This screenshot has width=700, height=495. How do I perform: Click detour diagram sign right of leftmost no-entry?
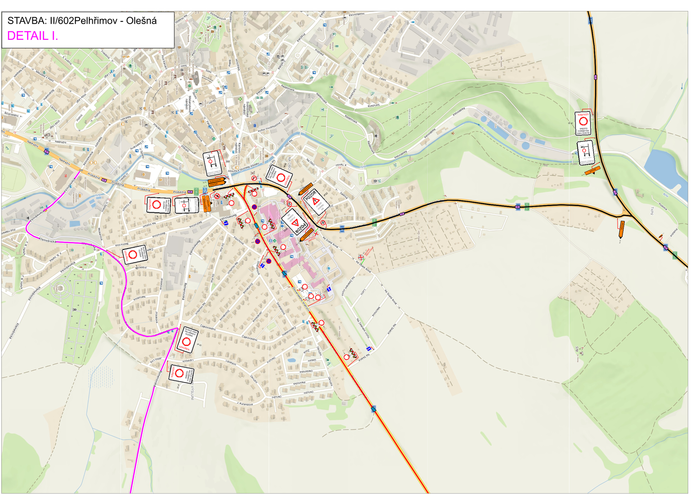pyautogui.click(x=186, y=204)
